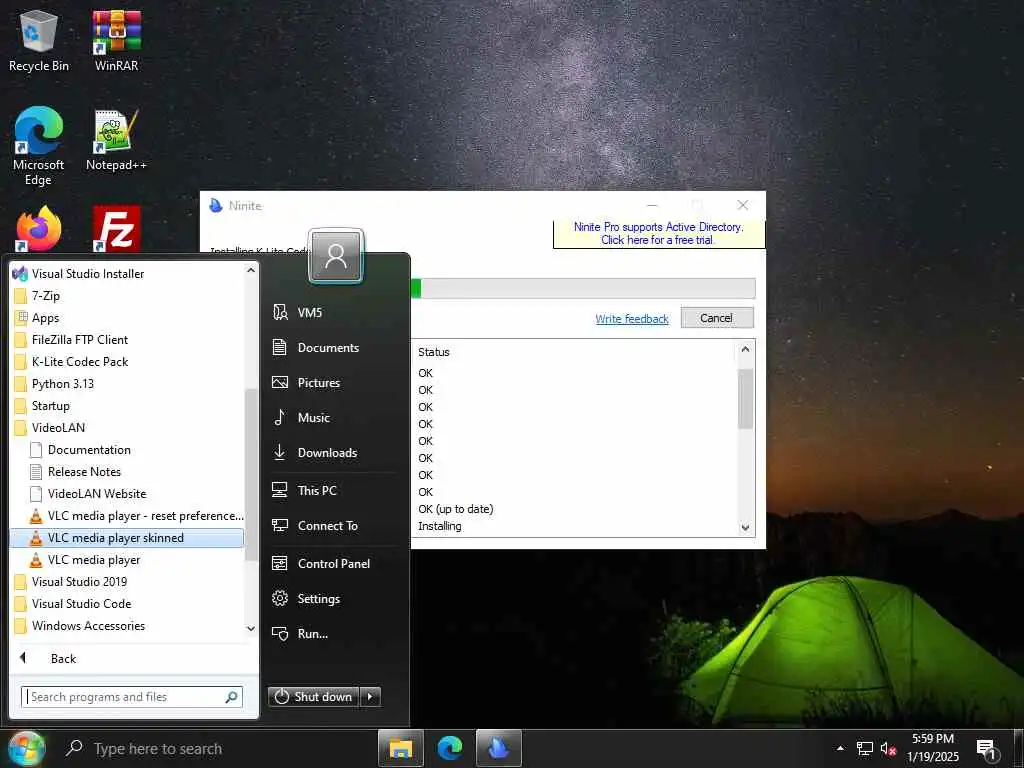Click the Windows Start orb

[x=26, y=748]
